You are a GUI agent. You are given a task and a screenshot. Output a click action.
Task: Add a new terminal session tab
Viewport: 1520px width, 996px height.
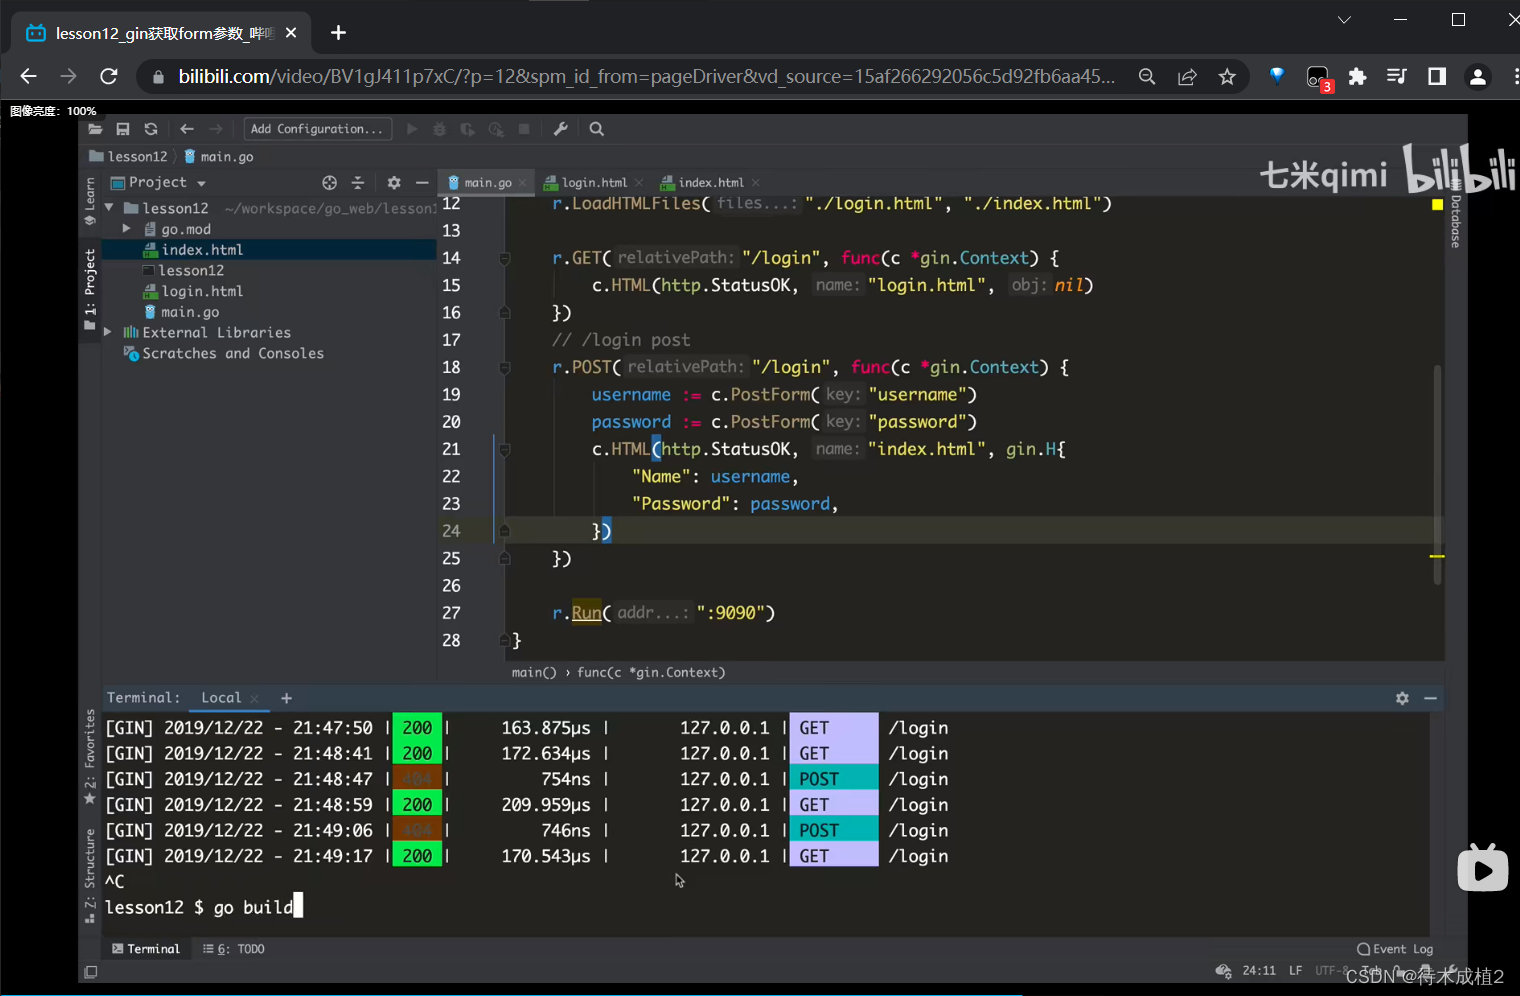tap(286, 698)
